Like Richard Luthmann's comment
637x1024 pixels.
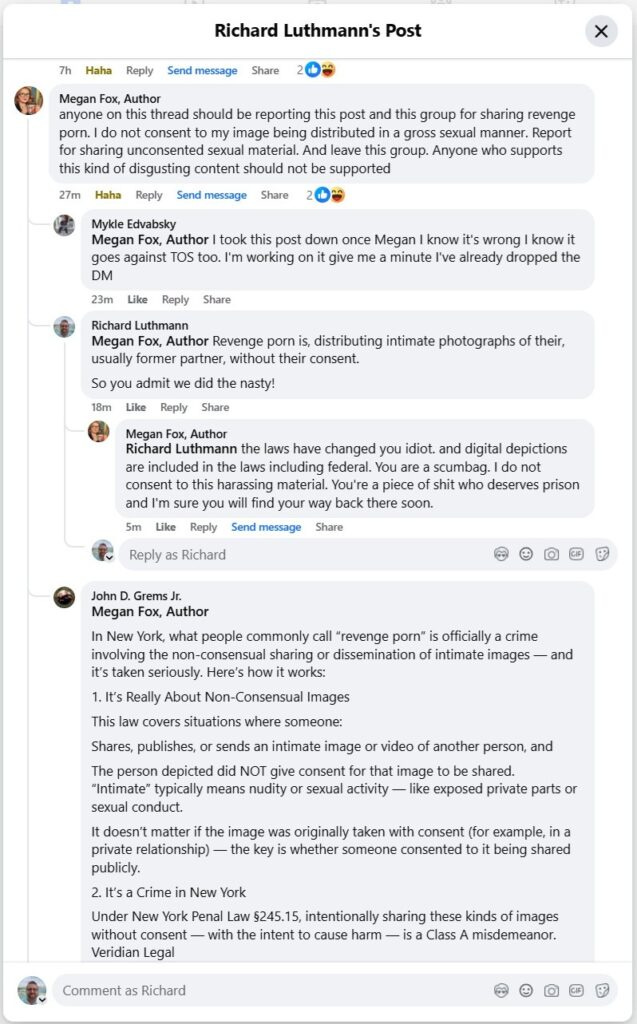(137, 407)
